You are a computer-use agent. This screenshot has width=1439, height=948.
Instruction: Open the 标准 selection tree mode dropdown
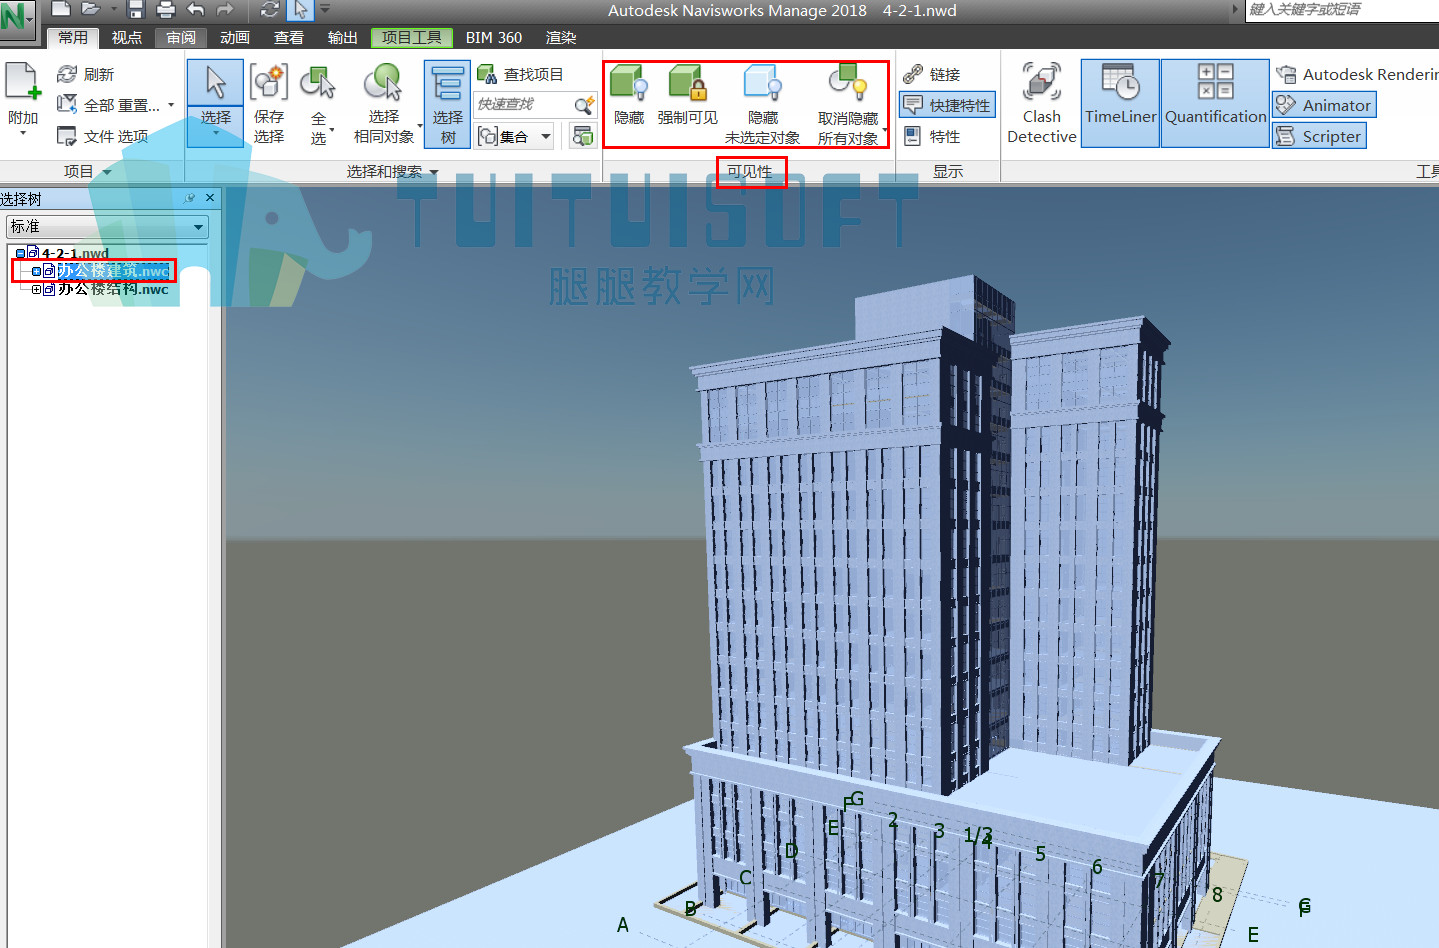pos(107,227)
